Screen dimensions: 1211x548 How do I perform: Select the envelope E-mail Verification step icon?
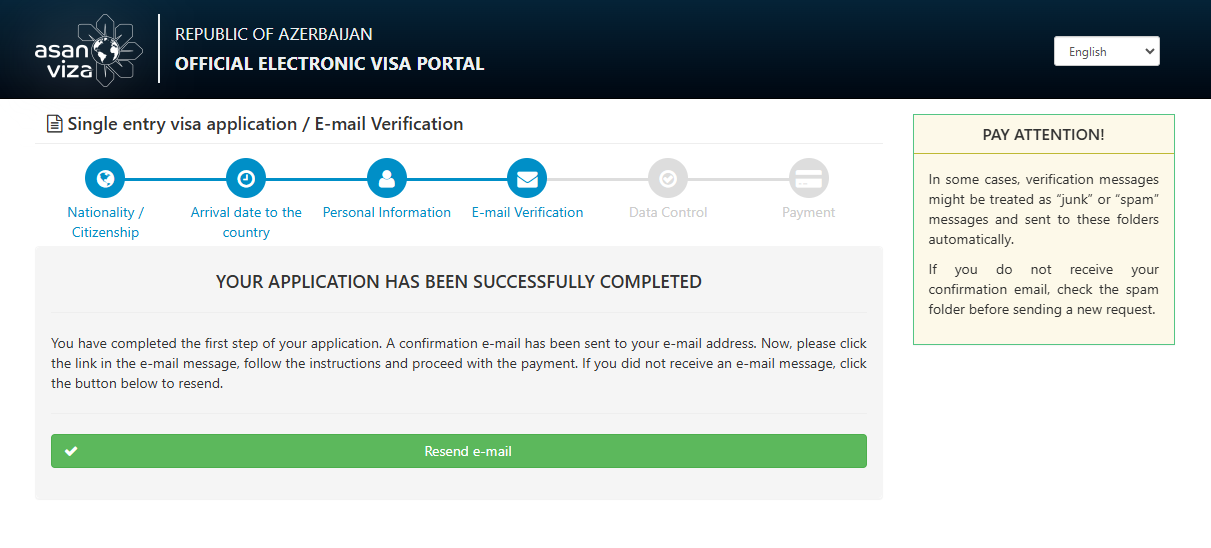coord(527,179)
